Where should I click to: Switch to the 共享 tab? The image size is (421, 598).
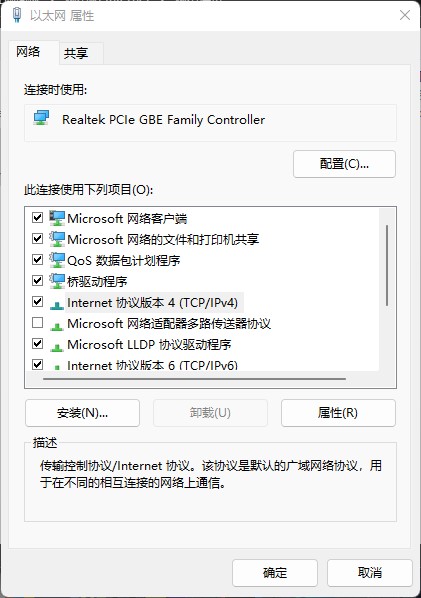[x=76, y=53]
